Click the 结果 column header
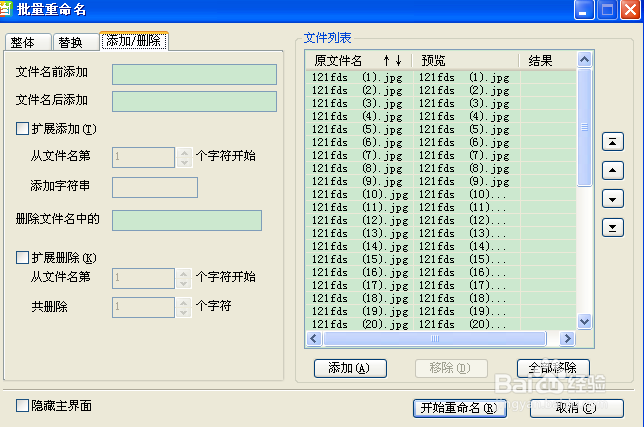 point(547,61)
